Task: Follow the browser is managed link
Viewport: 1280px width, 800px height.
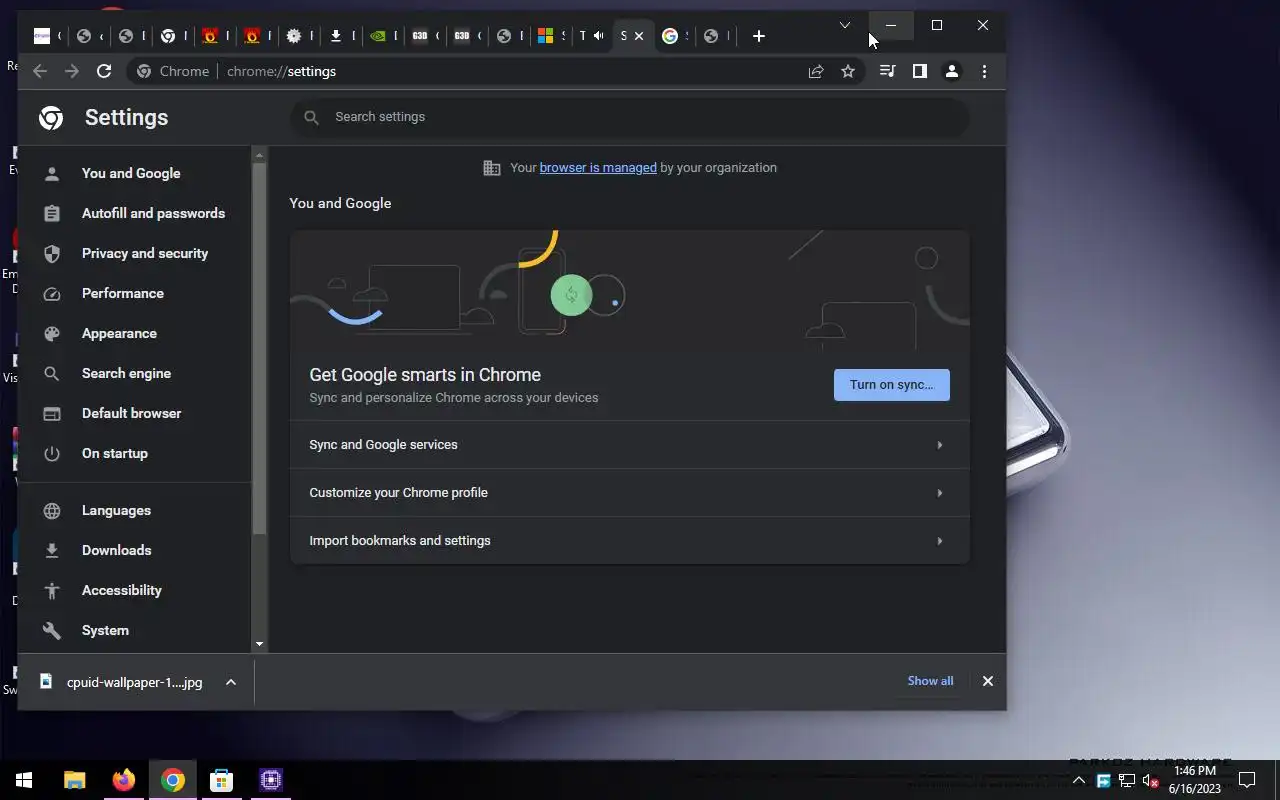Action: pos(598,168)
